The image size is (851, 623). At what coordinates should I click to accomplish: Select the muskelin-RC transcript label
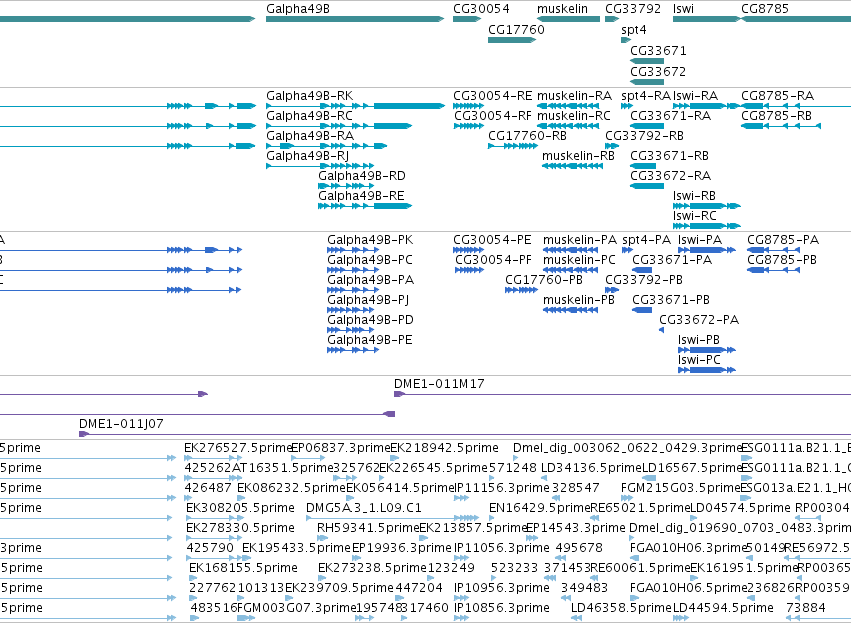(574, 116)
